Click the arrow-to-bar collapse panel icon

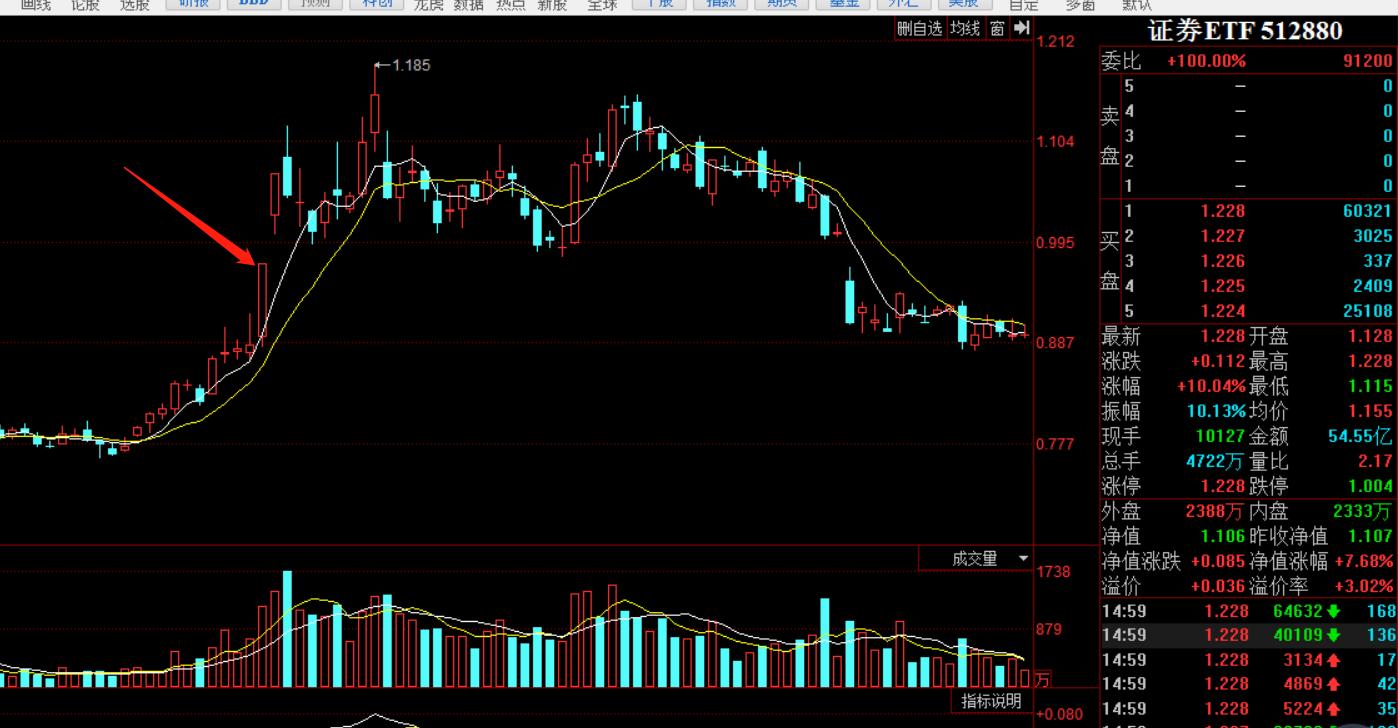coord(1021,29)
